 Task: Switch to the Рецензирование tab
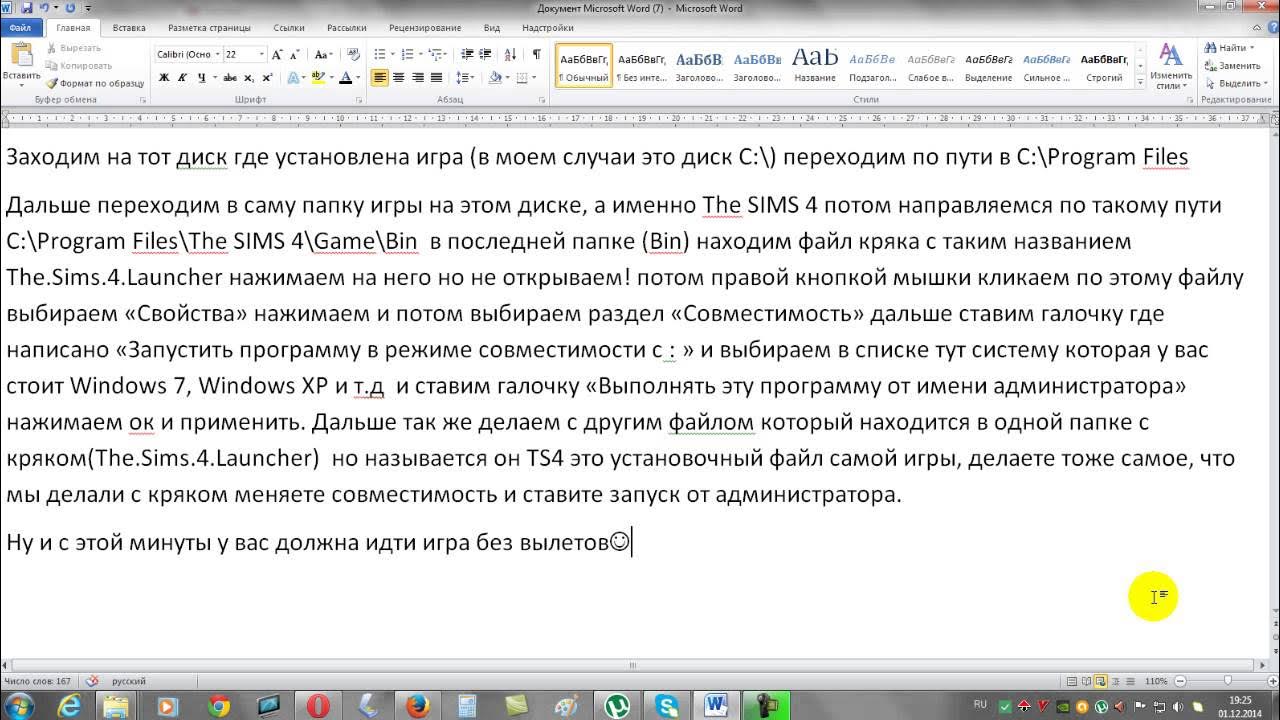point(425,28)
